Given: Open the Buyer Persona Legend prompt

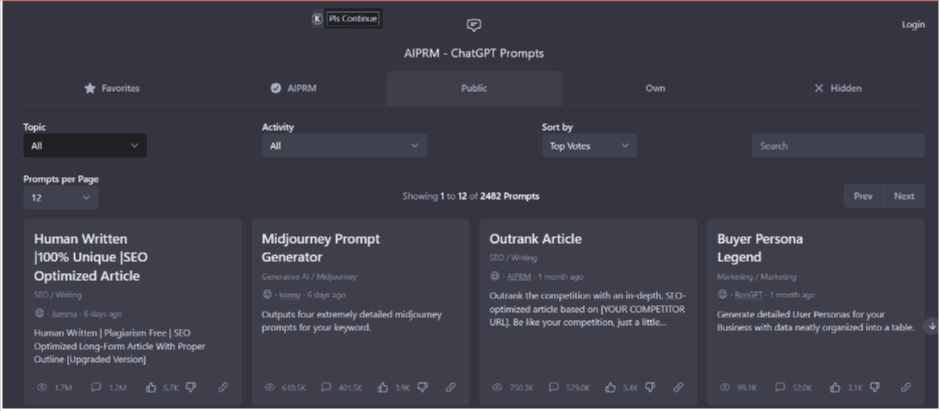Looking at the screenshot, I should (760, 248).
